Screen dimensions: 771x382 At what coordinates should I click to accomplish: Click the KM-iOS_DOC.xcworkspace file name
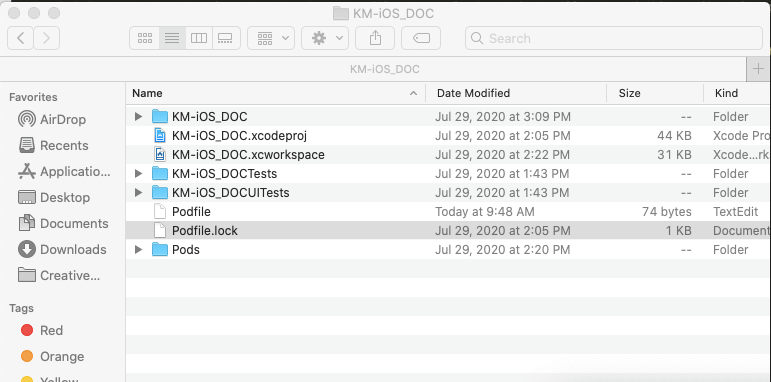tap(248, 155)
